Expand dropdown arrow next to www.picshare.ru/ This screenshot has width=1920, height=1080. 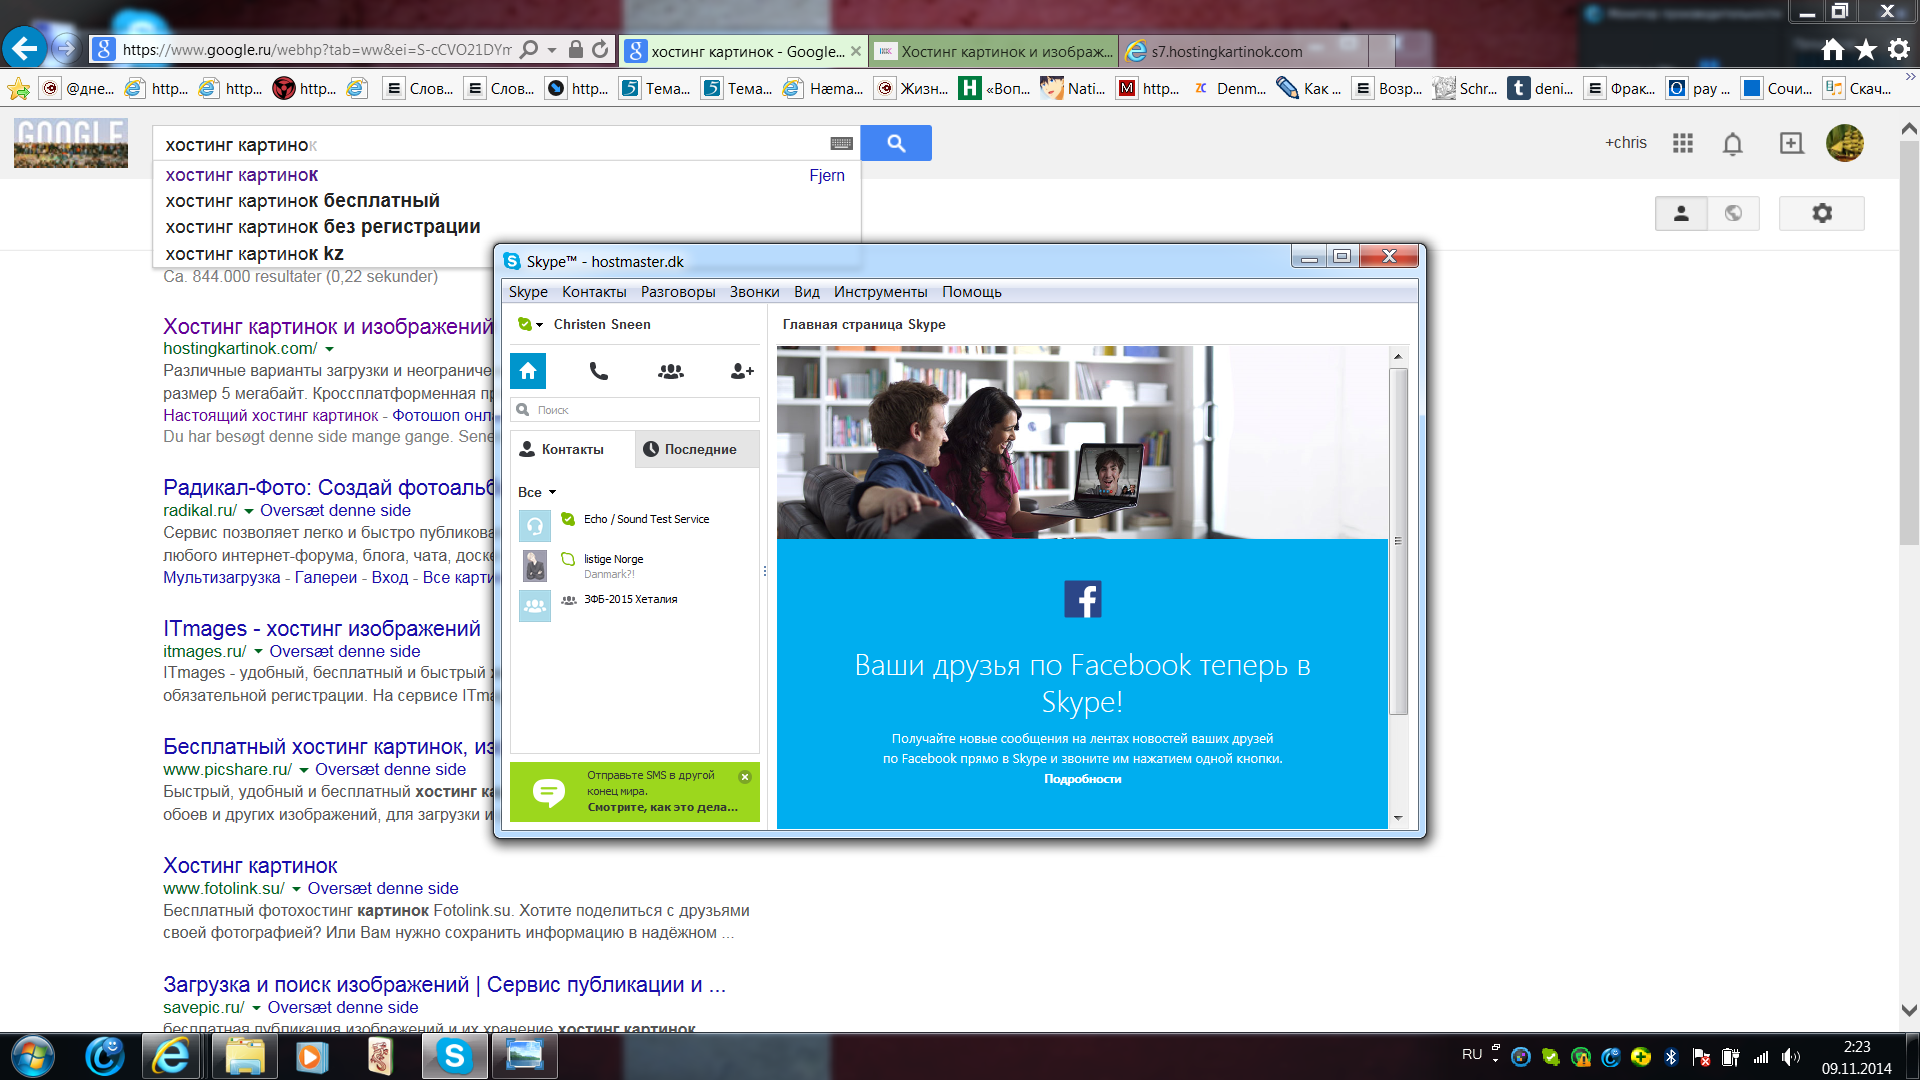304,770
